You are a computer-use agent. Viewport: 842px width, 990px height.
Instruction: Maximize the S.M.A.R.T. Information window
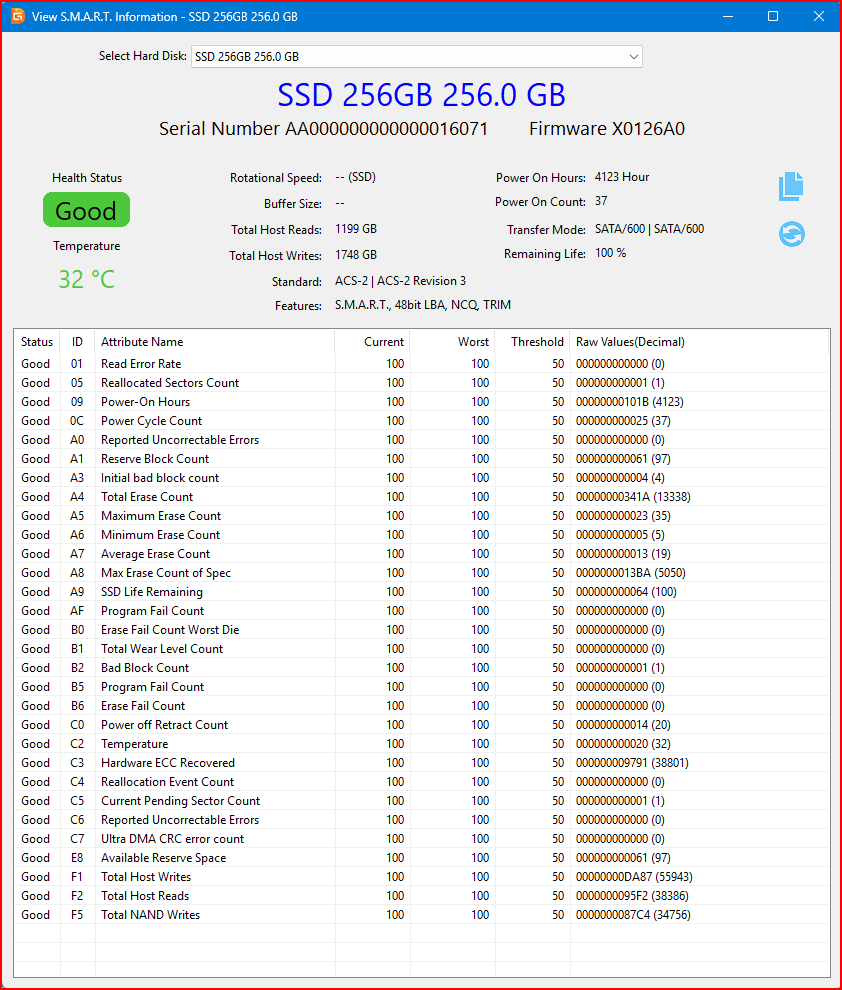pos(773,16)
